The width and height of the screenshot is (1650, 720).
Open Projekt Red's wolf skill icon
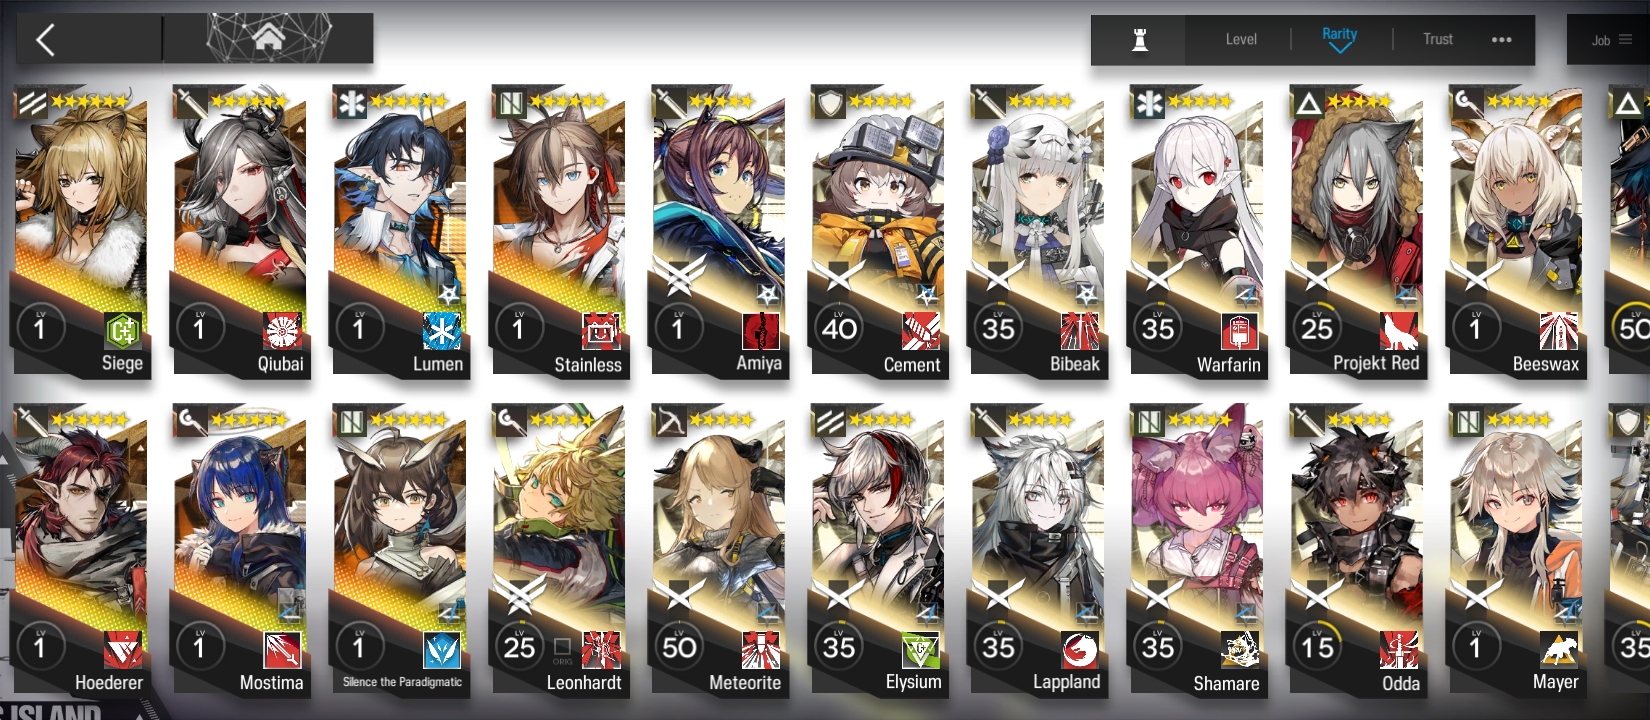(x=1399, y=329)
